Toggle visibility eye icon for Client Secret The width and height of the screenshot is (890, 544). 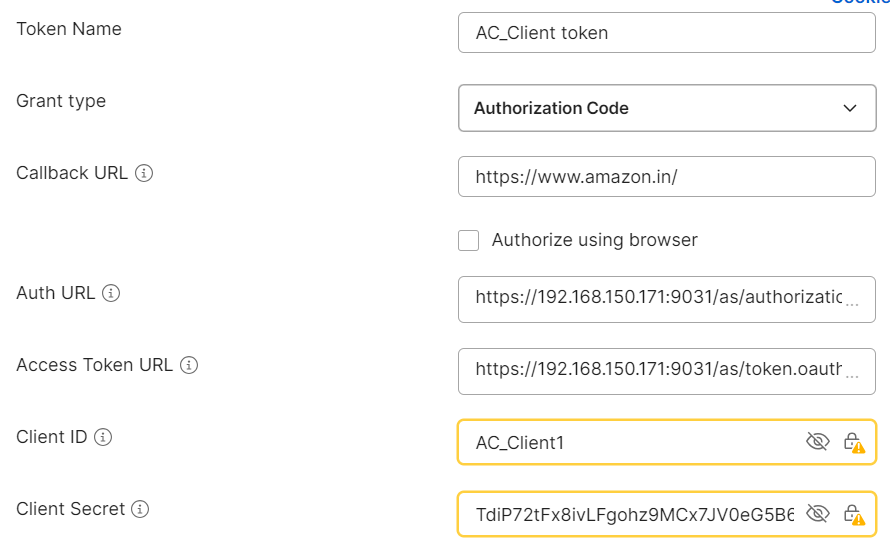(x=817, y=513)
